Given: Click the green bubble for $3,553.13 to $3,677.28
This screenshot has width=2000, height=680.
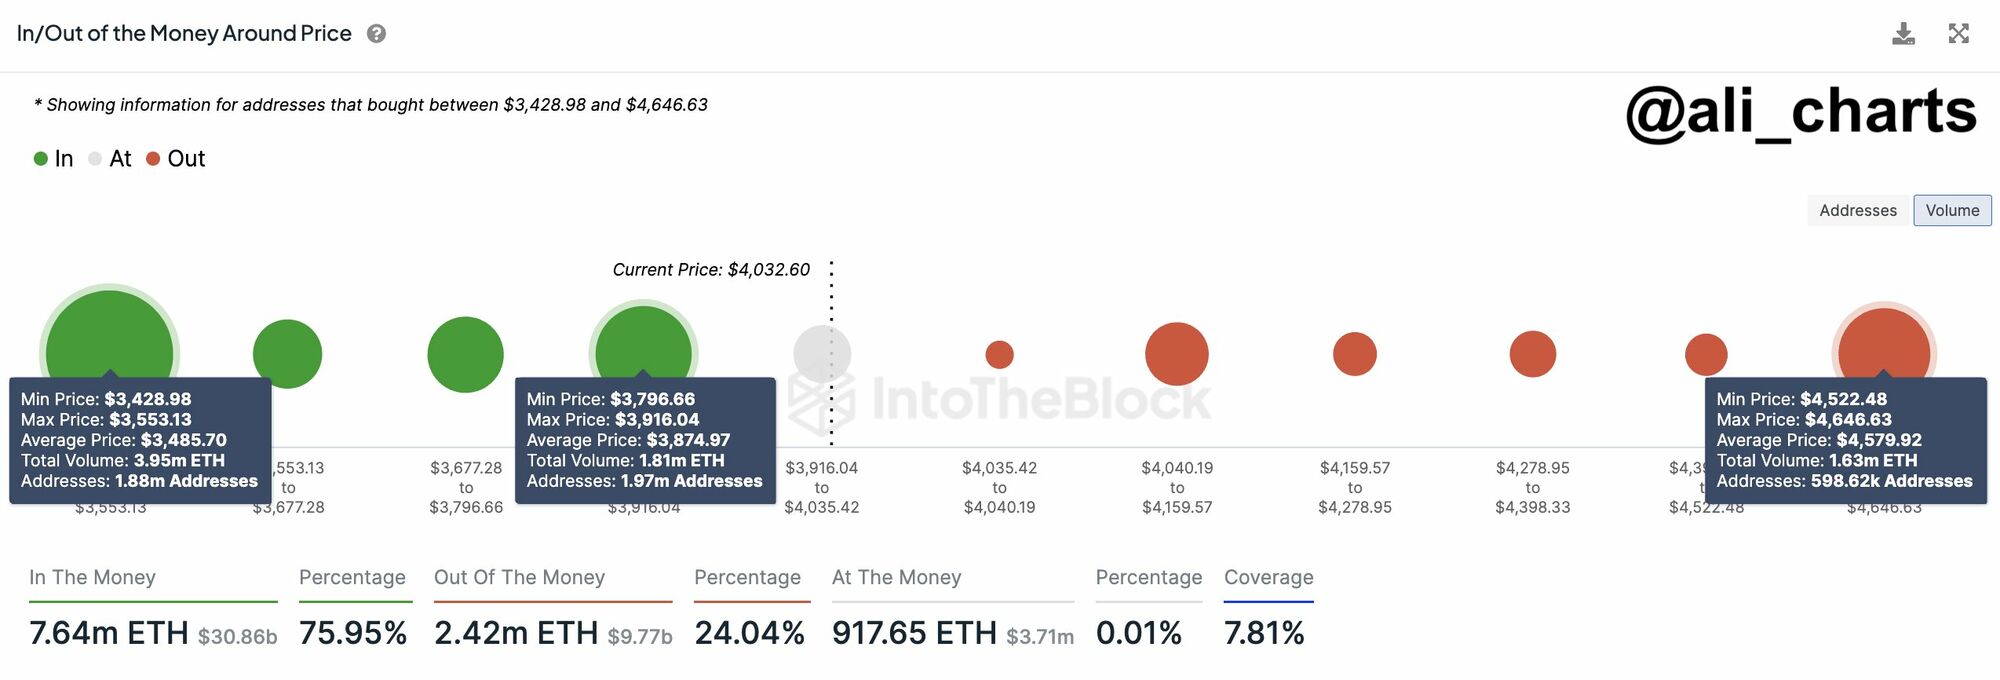Looking at the screenshot, I should tap(288, 354).
